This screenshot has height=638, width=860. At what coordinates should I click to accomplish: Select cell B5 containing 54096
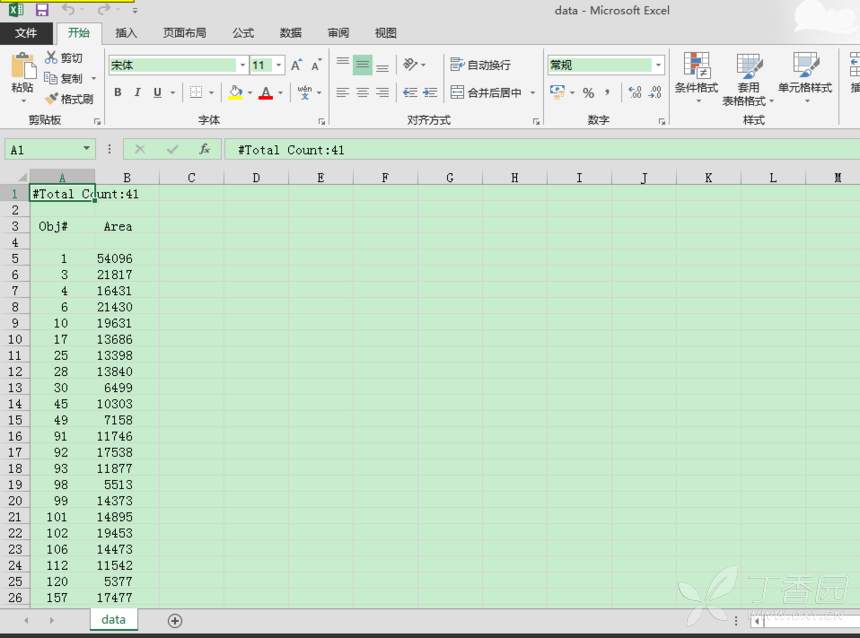[127, 259]
